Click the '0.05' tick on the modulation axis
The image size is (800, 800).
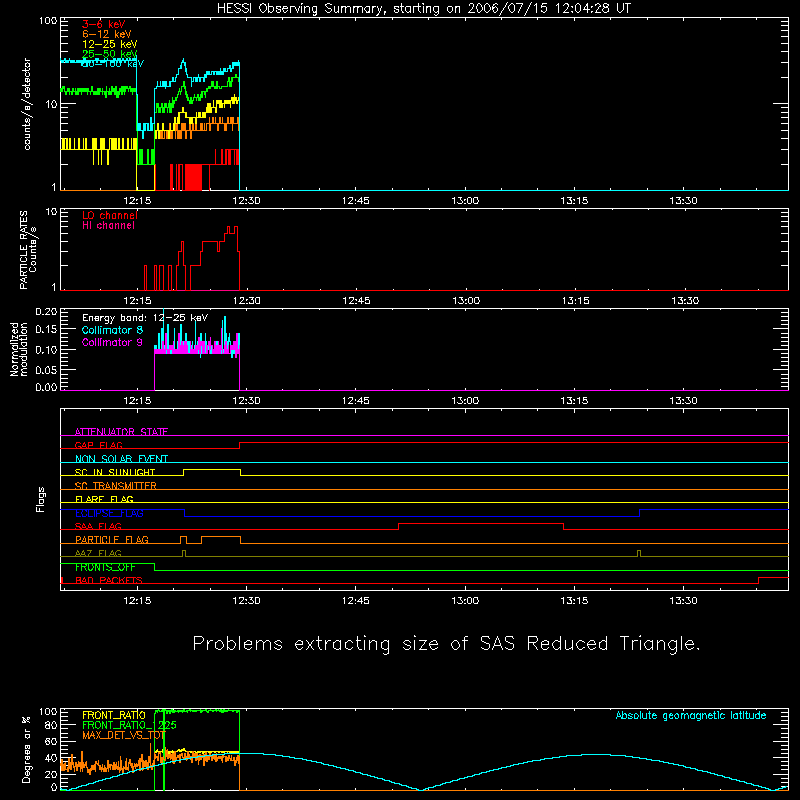pyautogui.click(x=46, y=369)
